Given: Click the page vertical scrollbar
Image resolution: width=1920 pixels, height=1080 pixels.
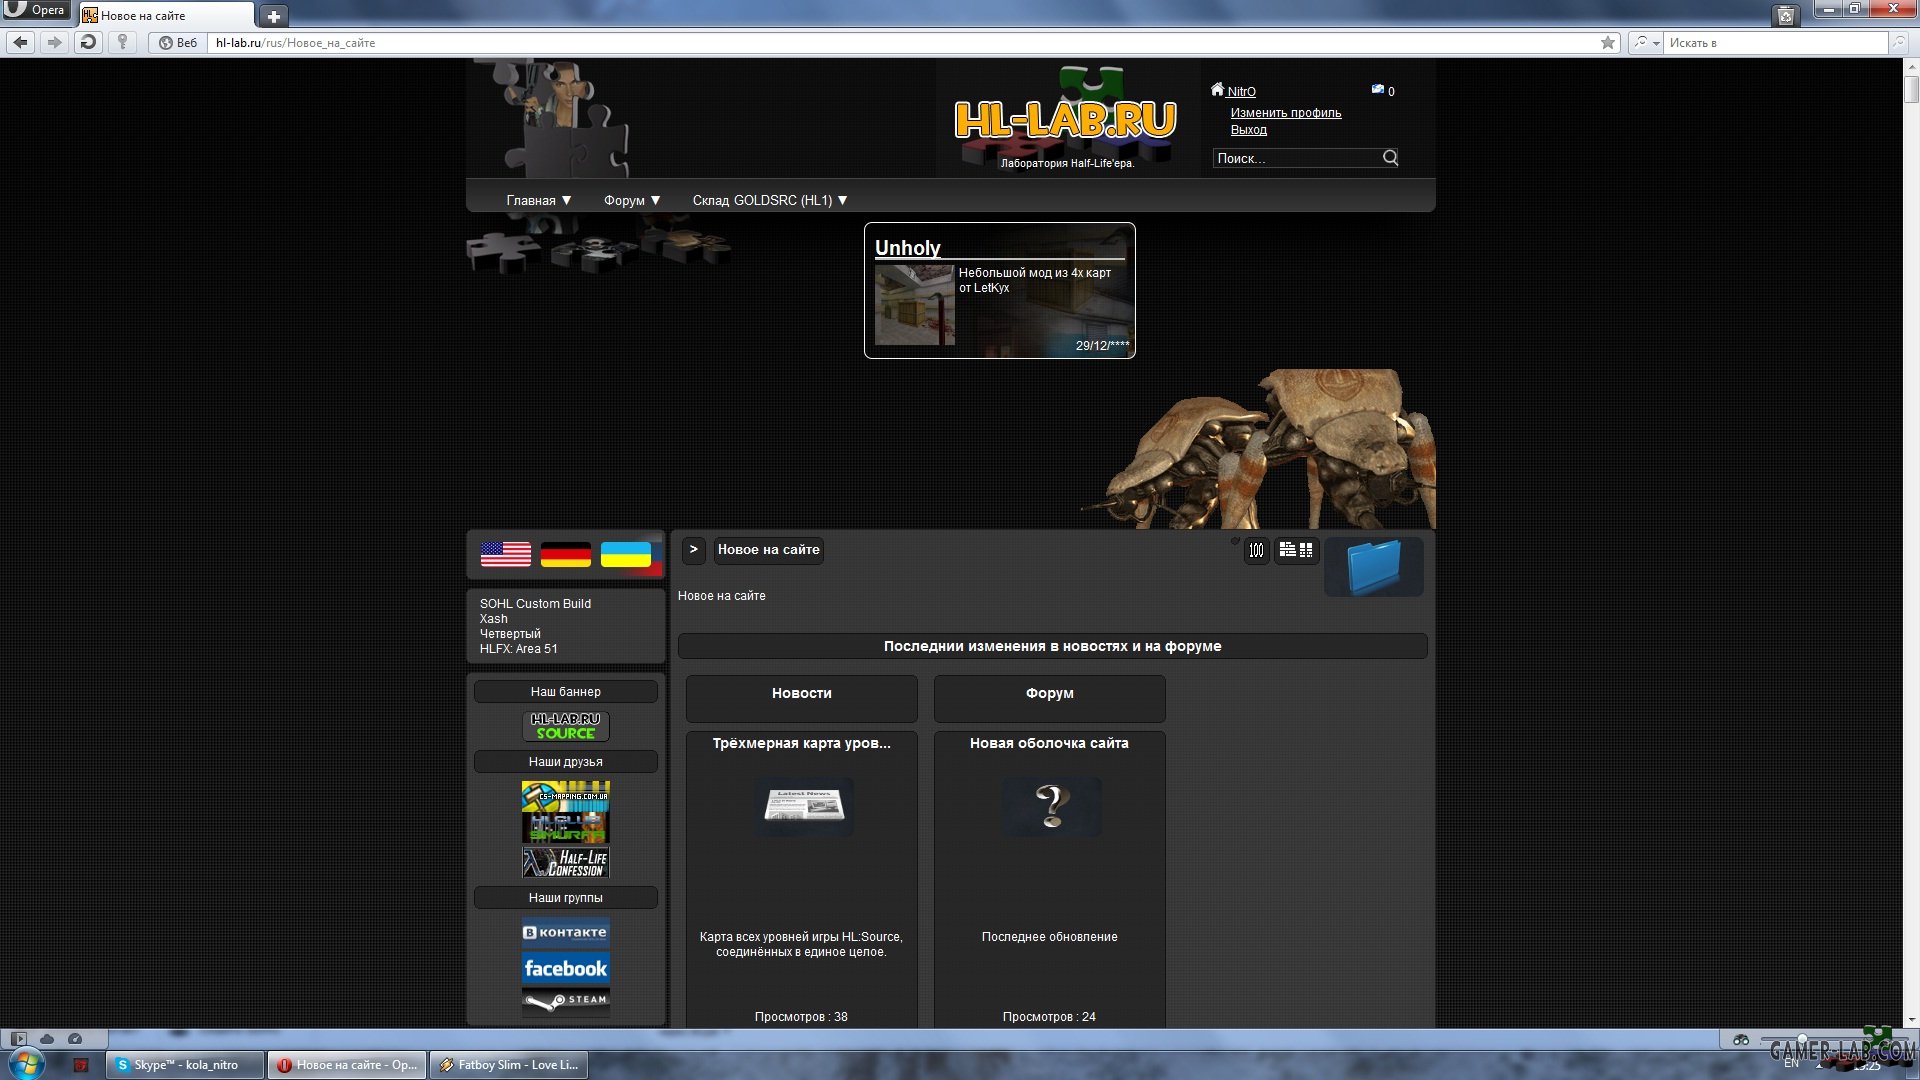Looking at the screenshot, I should tap(1912, 540).
